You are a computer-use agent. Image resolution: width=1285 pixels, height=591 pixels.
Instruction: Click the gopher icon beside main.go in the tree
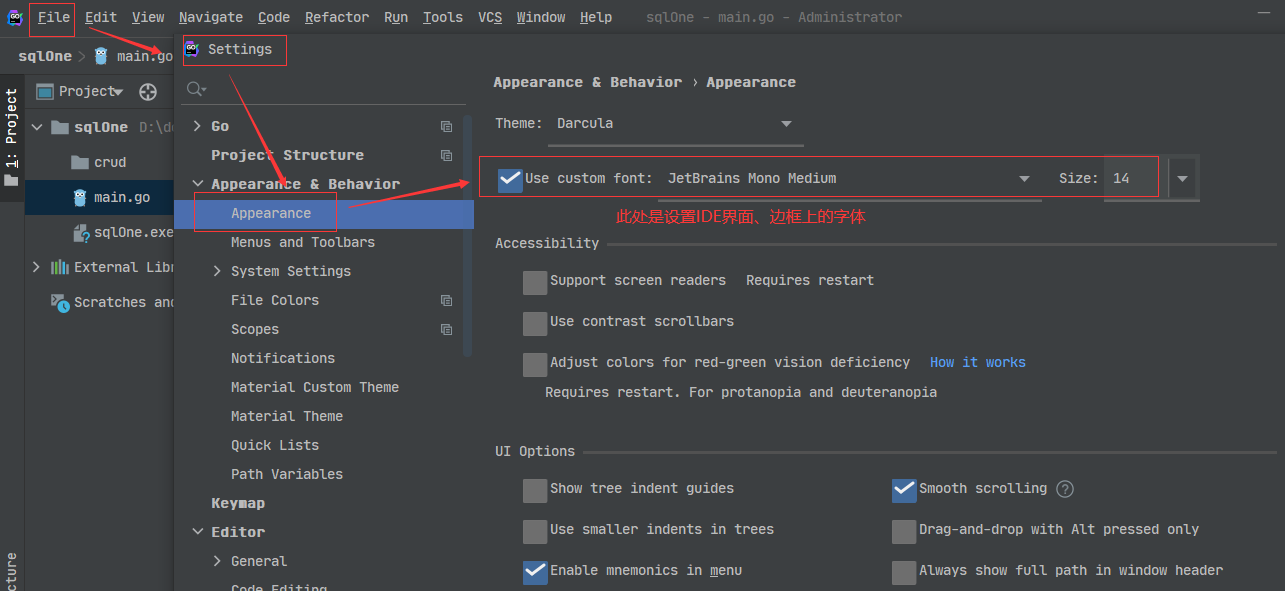(x=80, y=197)
